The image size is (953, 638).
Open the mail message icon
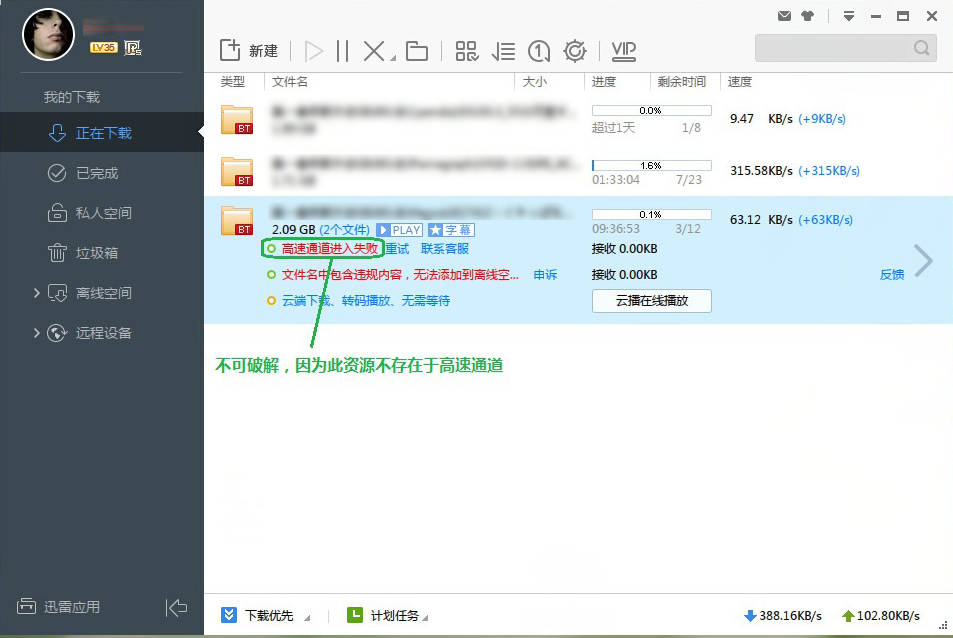point(784,16)
